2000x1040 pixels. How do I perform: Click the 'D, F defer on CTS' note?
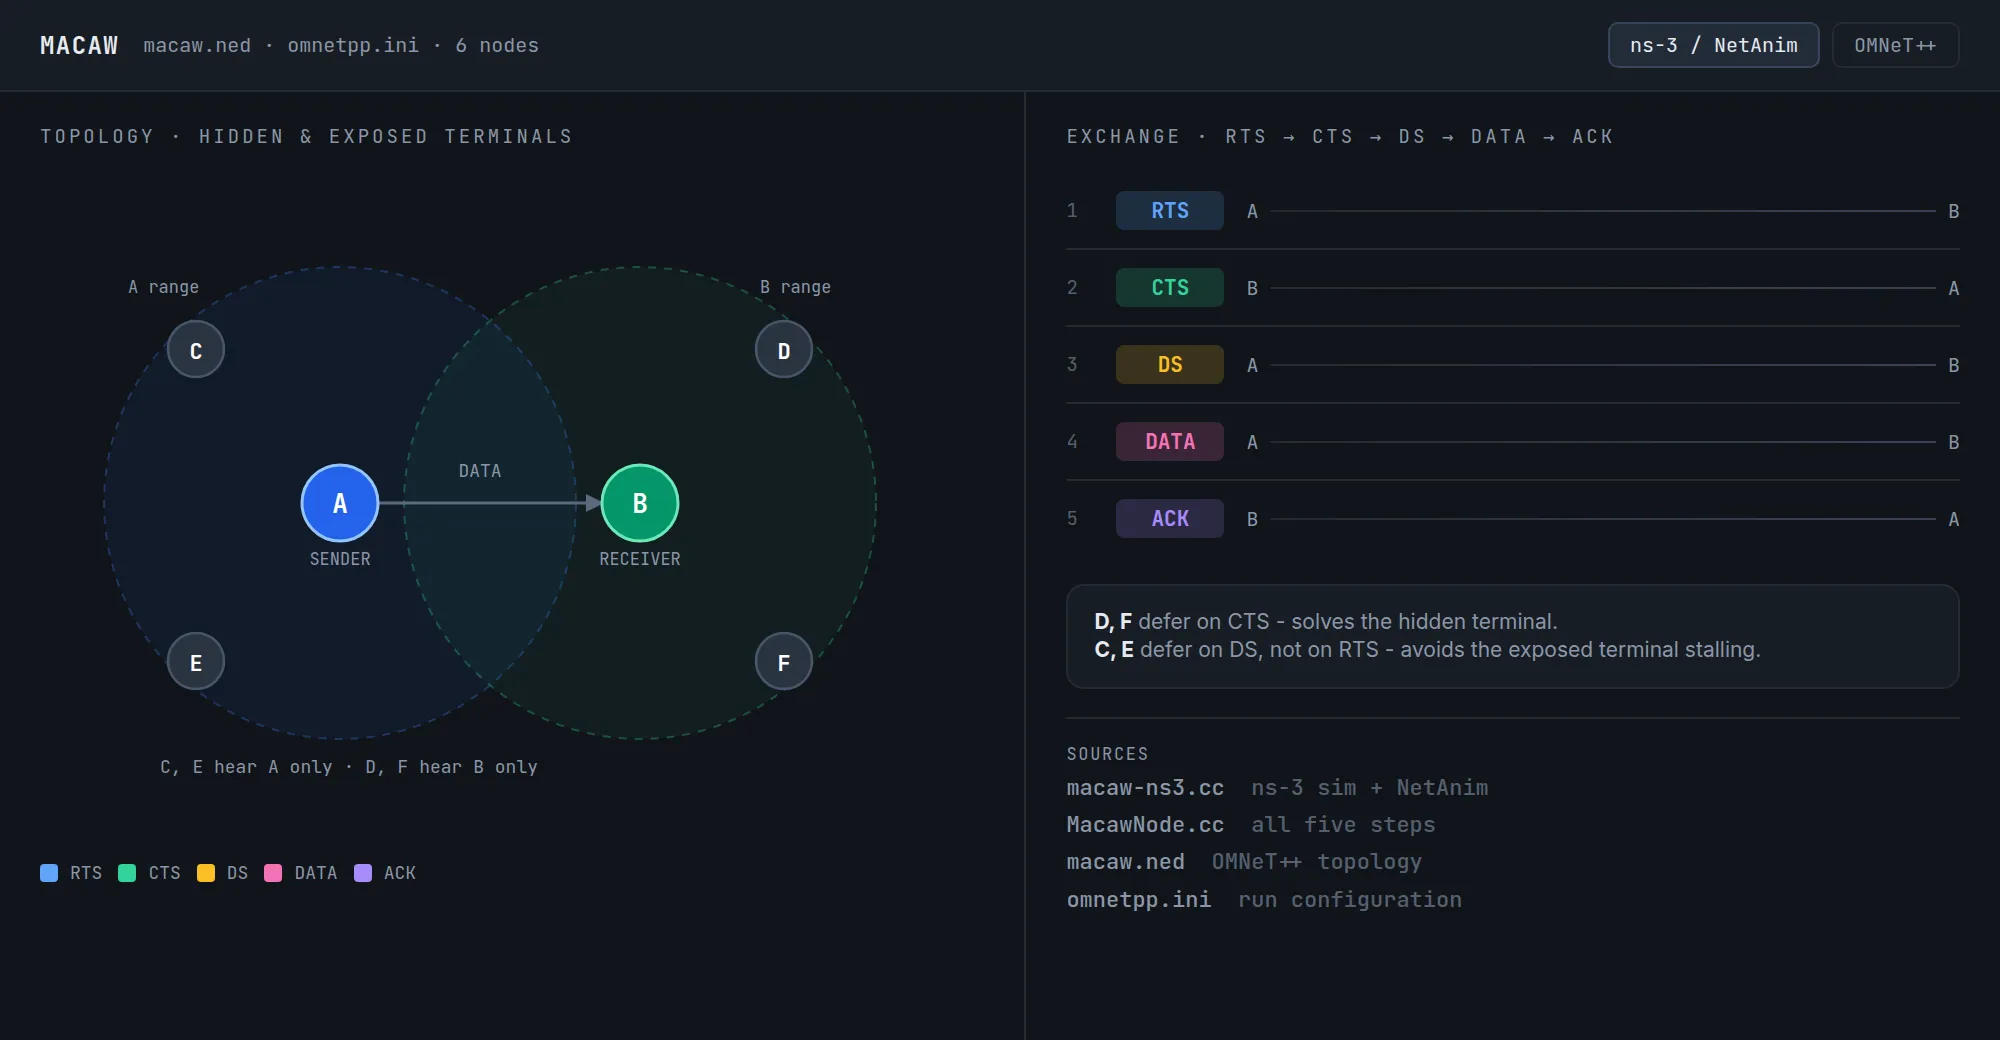coord(1326,622)
